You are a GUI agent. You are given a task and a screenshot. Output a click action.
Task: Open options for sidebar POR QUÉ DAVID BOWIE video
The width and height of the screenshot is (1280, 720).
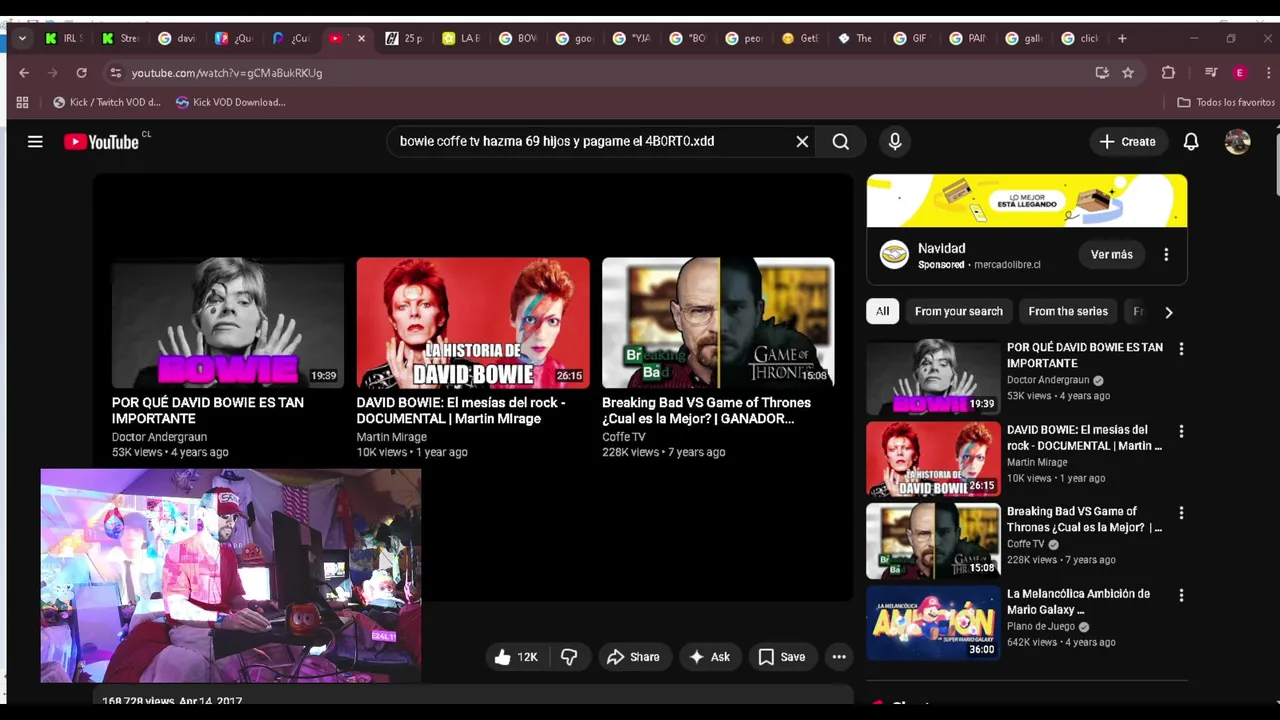point(1181,349)
